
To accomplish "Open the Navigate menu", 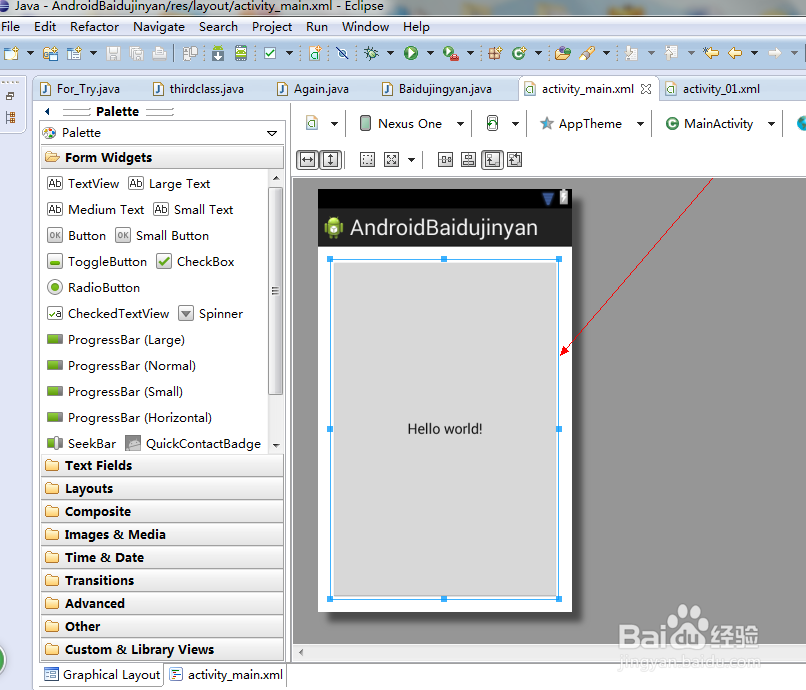I will [159, 27].
